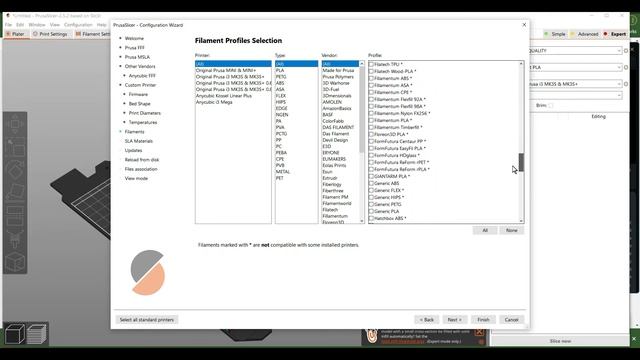The width and height of the screenshot is (640, 360).
Task: Select the Rotate tool in the left toolbar
Action: [x=15, y=169]
